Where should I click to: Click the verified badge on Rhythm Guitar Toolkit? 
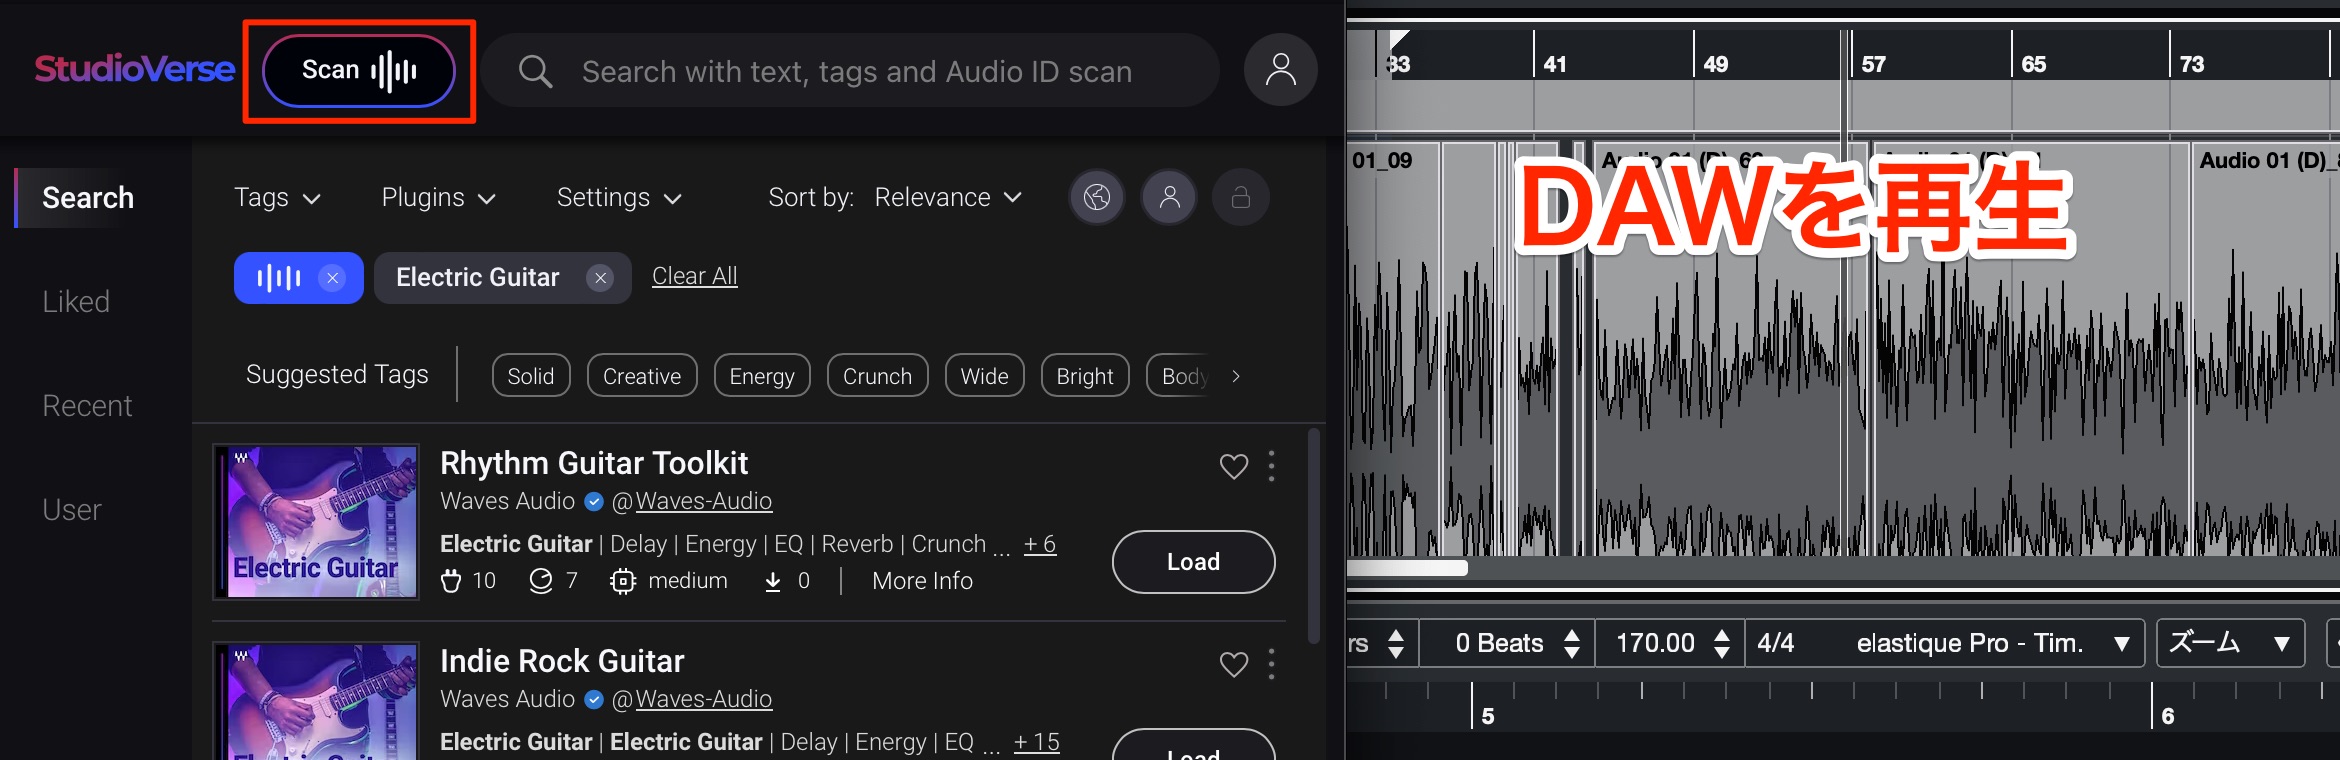(594, 502)
